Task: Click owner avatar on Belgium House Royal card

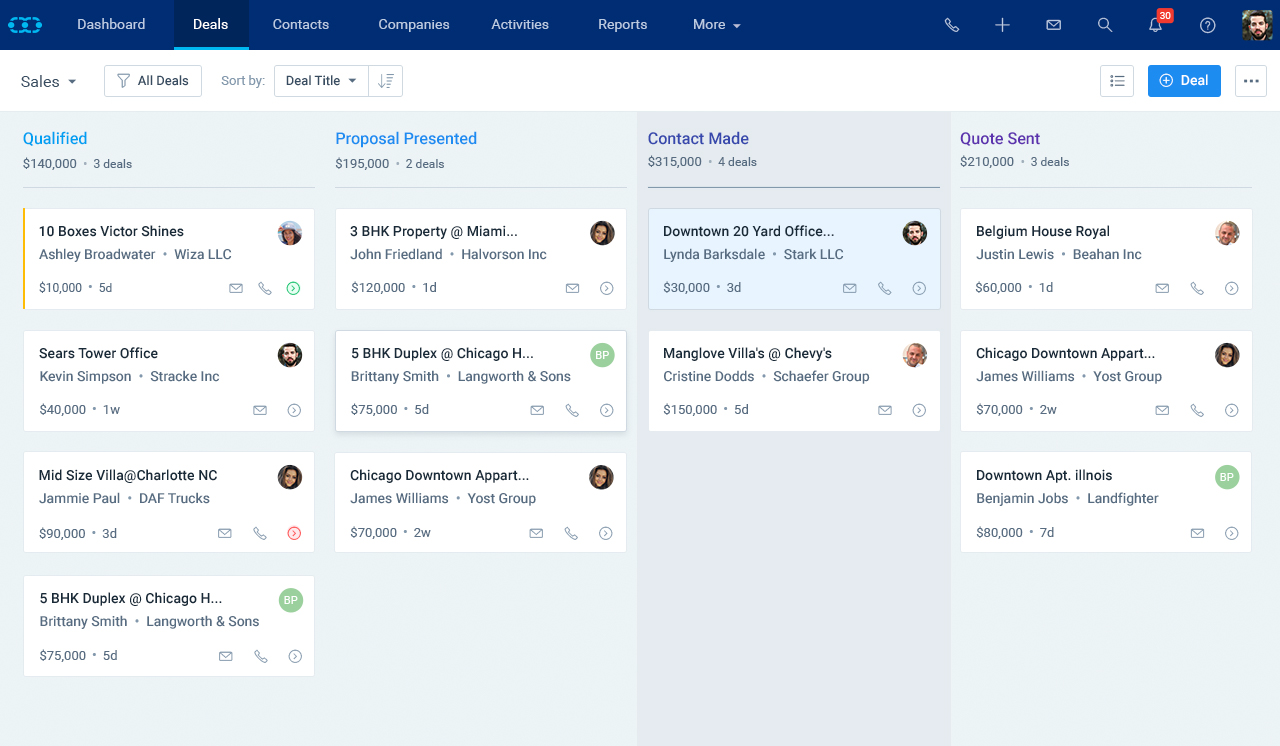Action: pos(1227,233)
